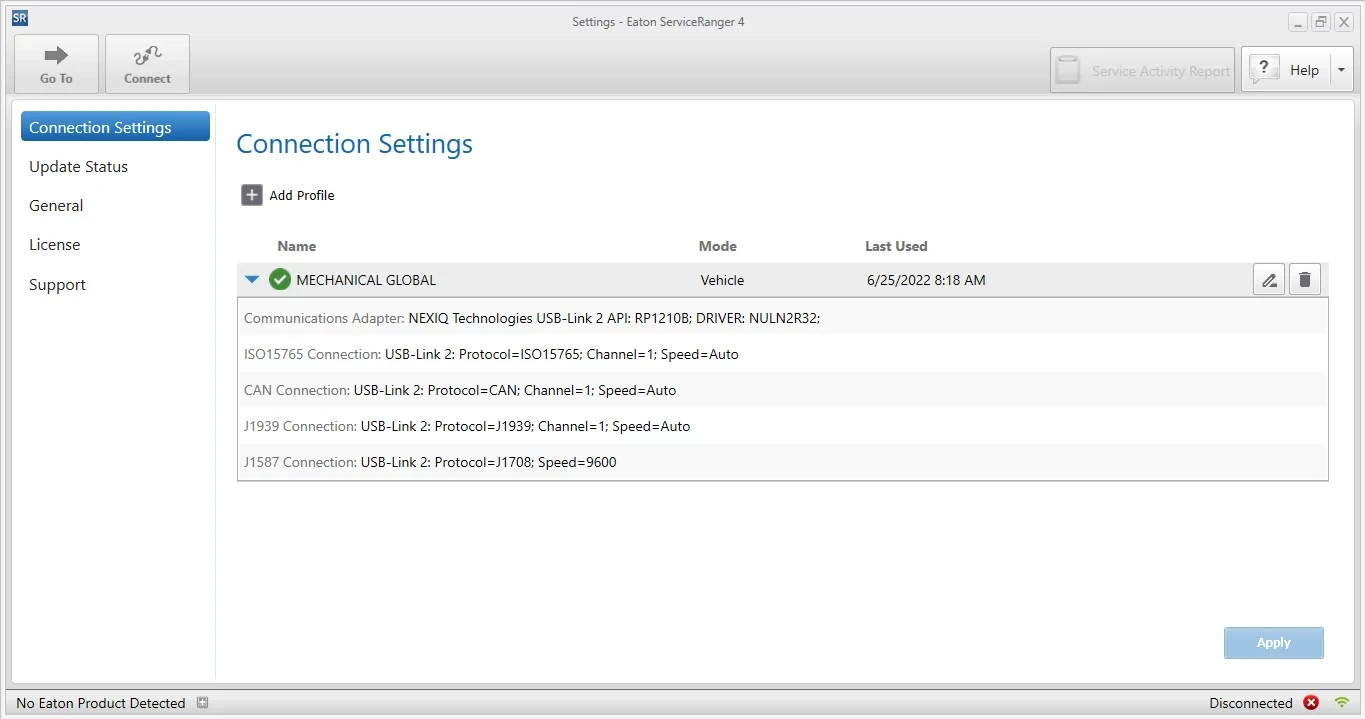Click the green wireless signal icon
The image size is (1365, 719).
click(1342, 703)
